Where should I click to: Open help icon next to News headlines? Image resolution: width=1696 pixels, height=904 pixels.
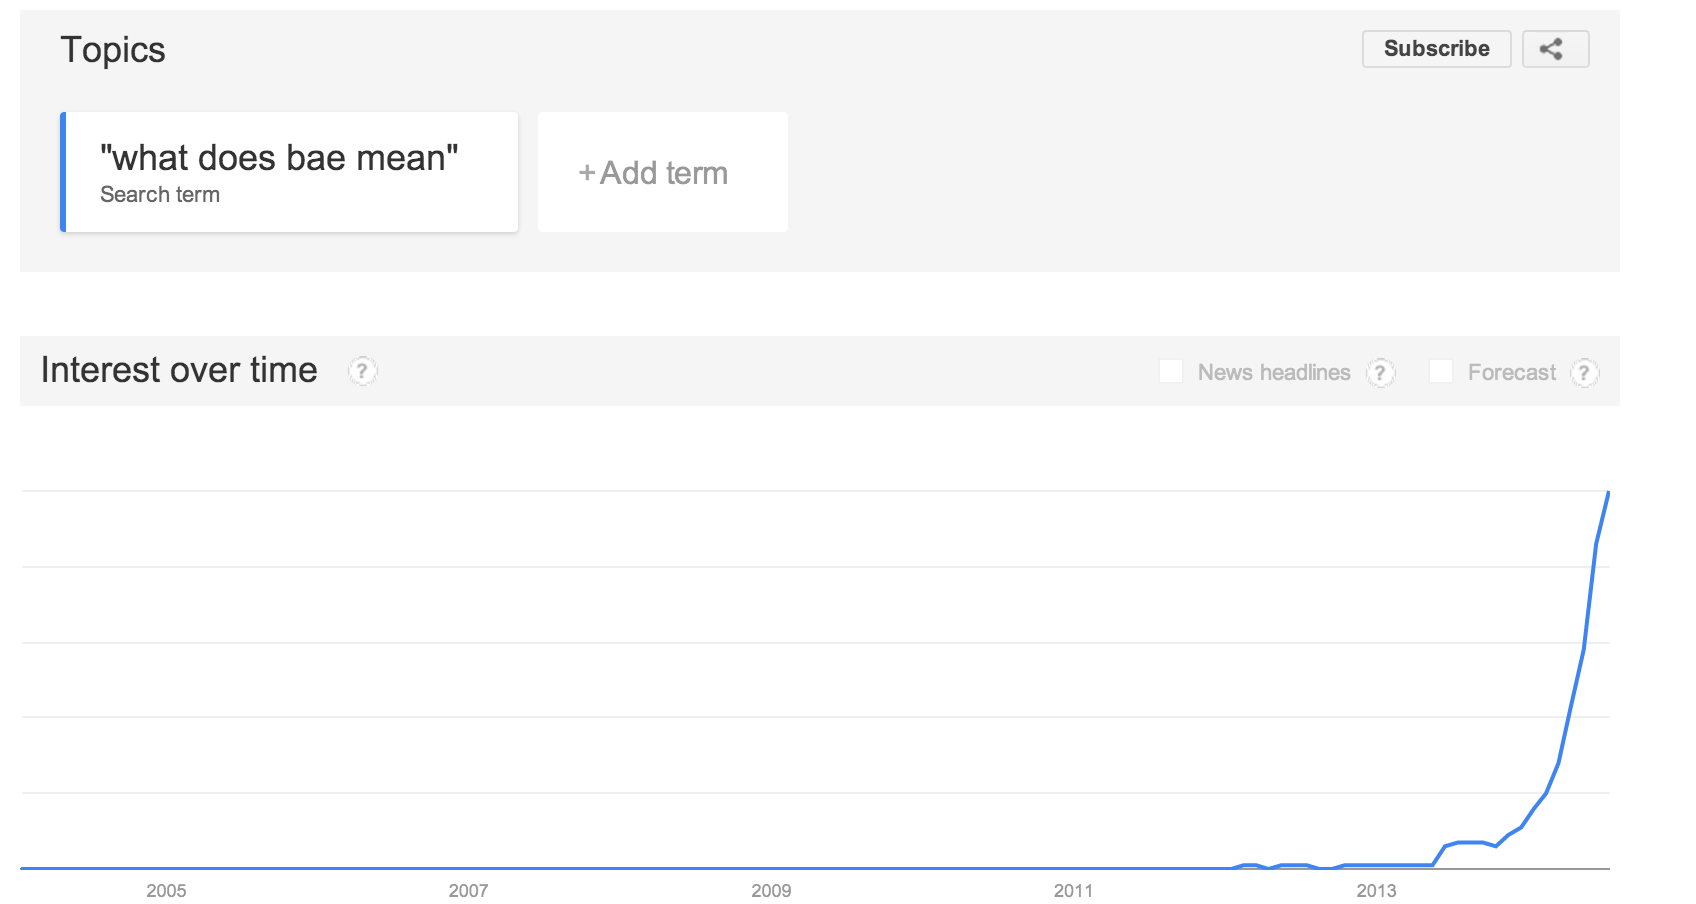[x=1380, y=373]
